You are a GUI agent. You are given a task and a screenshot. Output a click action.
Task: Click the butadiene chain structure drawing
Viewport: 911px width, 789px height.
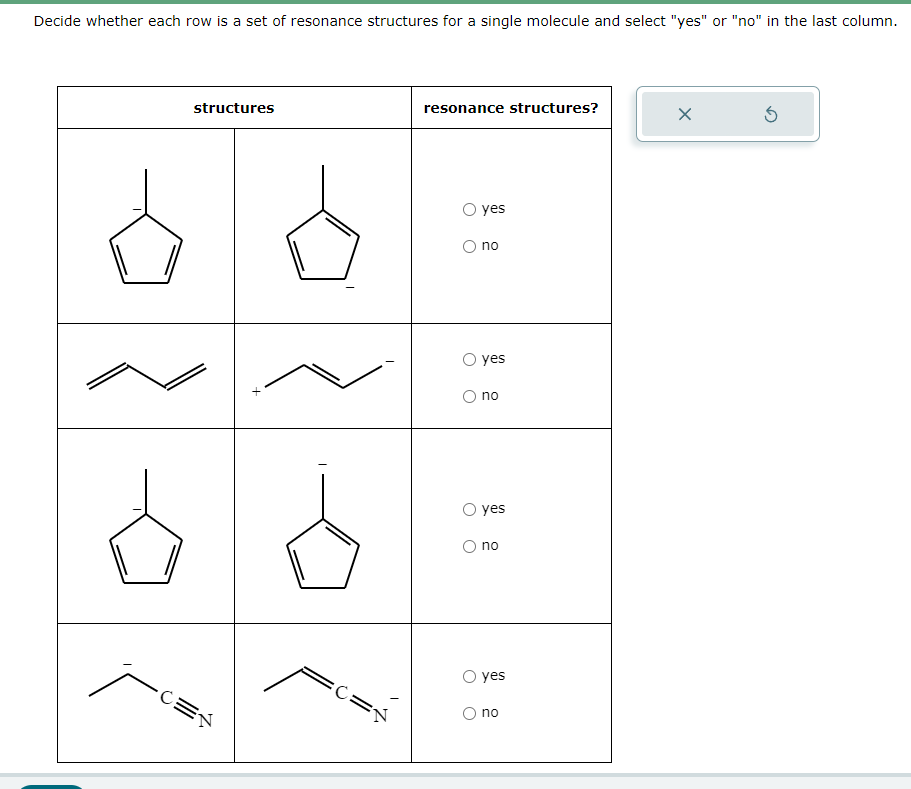click(145, 375)
